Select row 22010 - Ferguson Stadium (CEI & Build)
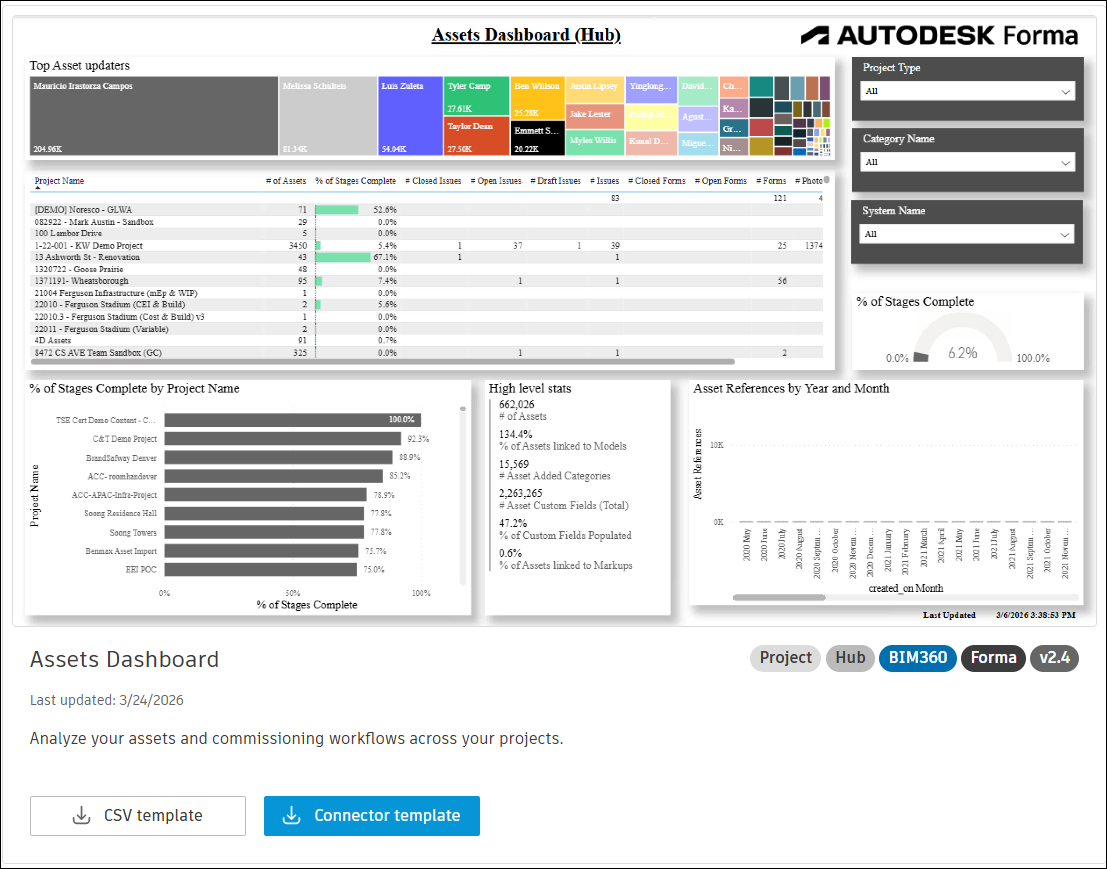The width and height of the screenshot is (1107, 869). pyautogui.click(x=427, y=305)
